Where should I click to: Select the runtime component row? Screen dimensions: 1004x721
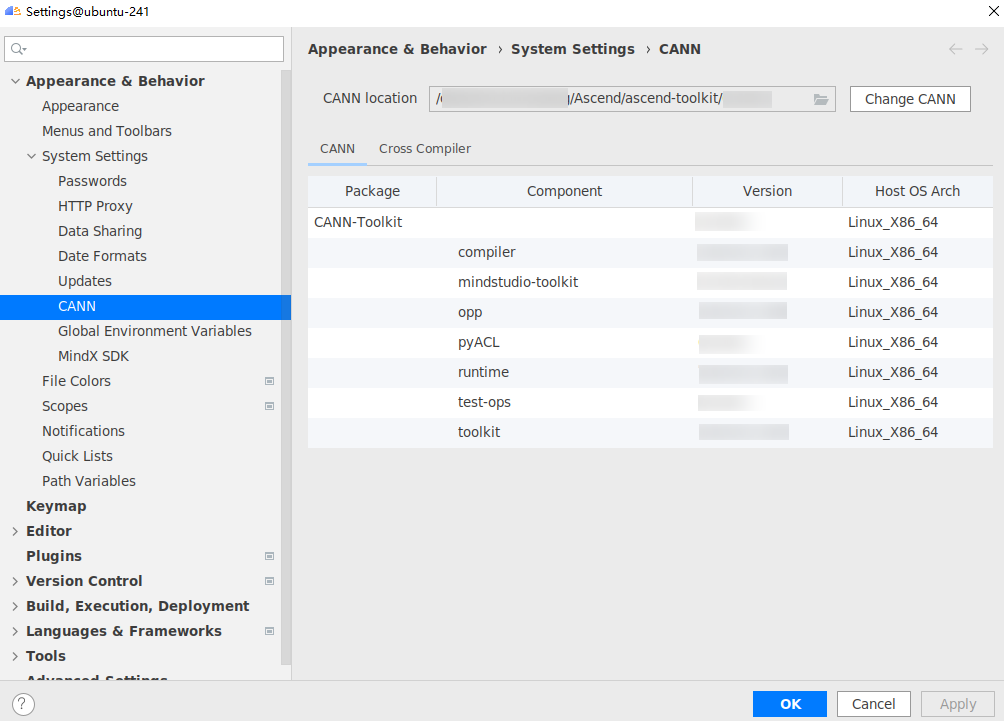click(x=650, y=373)
